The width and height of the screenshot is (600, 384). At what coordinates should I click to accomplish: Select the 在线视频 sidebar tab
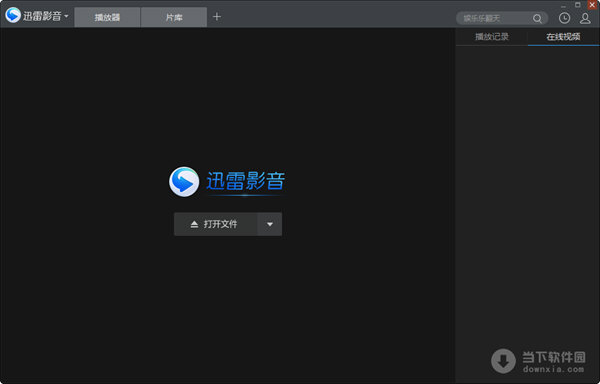(x=563, y=37)
